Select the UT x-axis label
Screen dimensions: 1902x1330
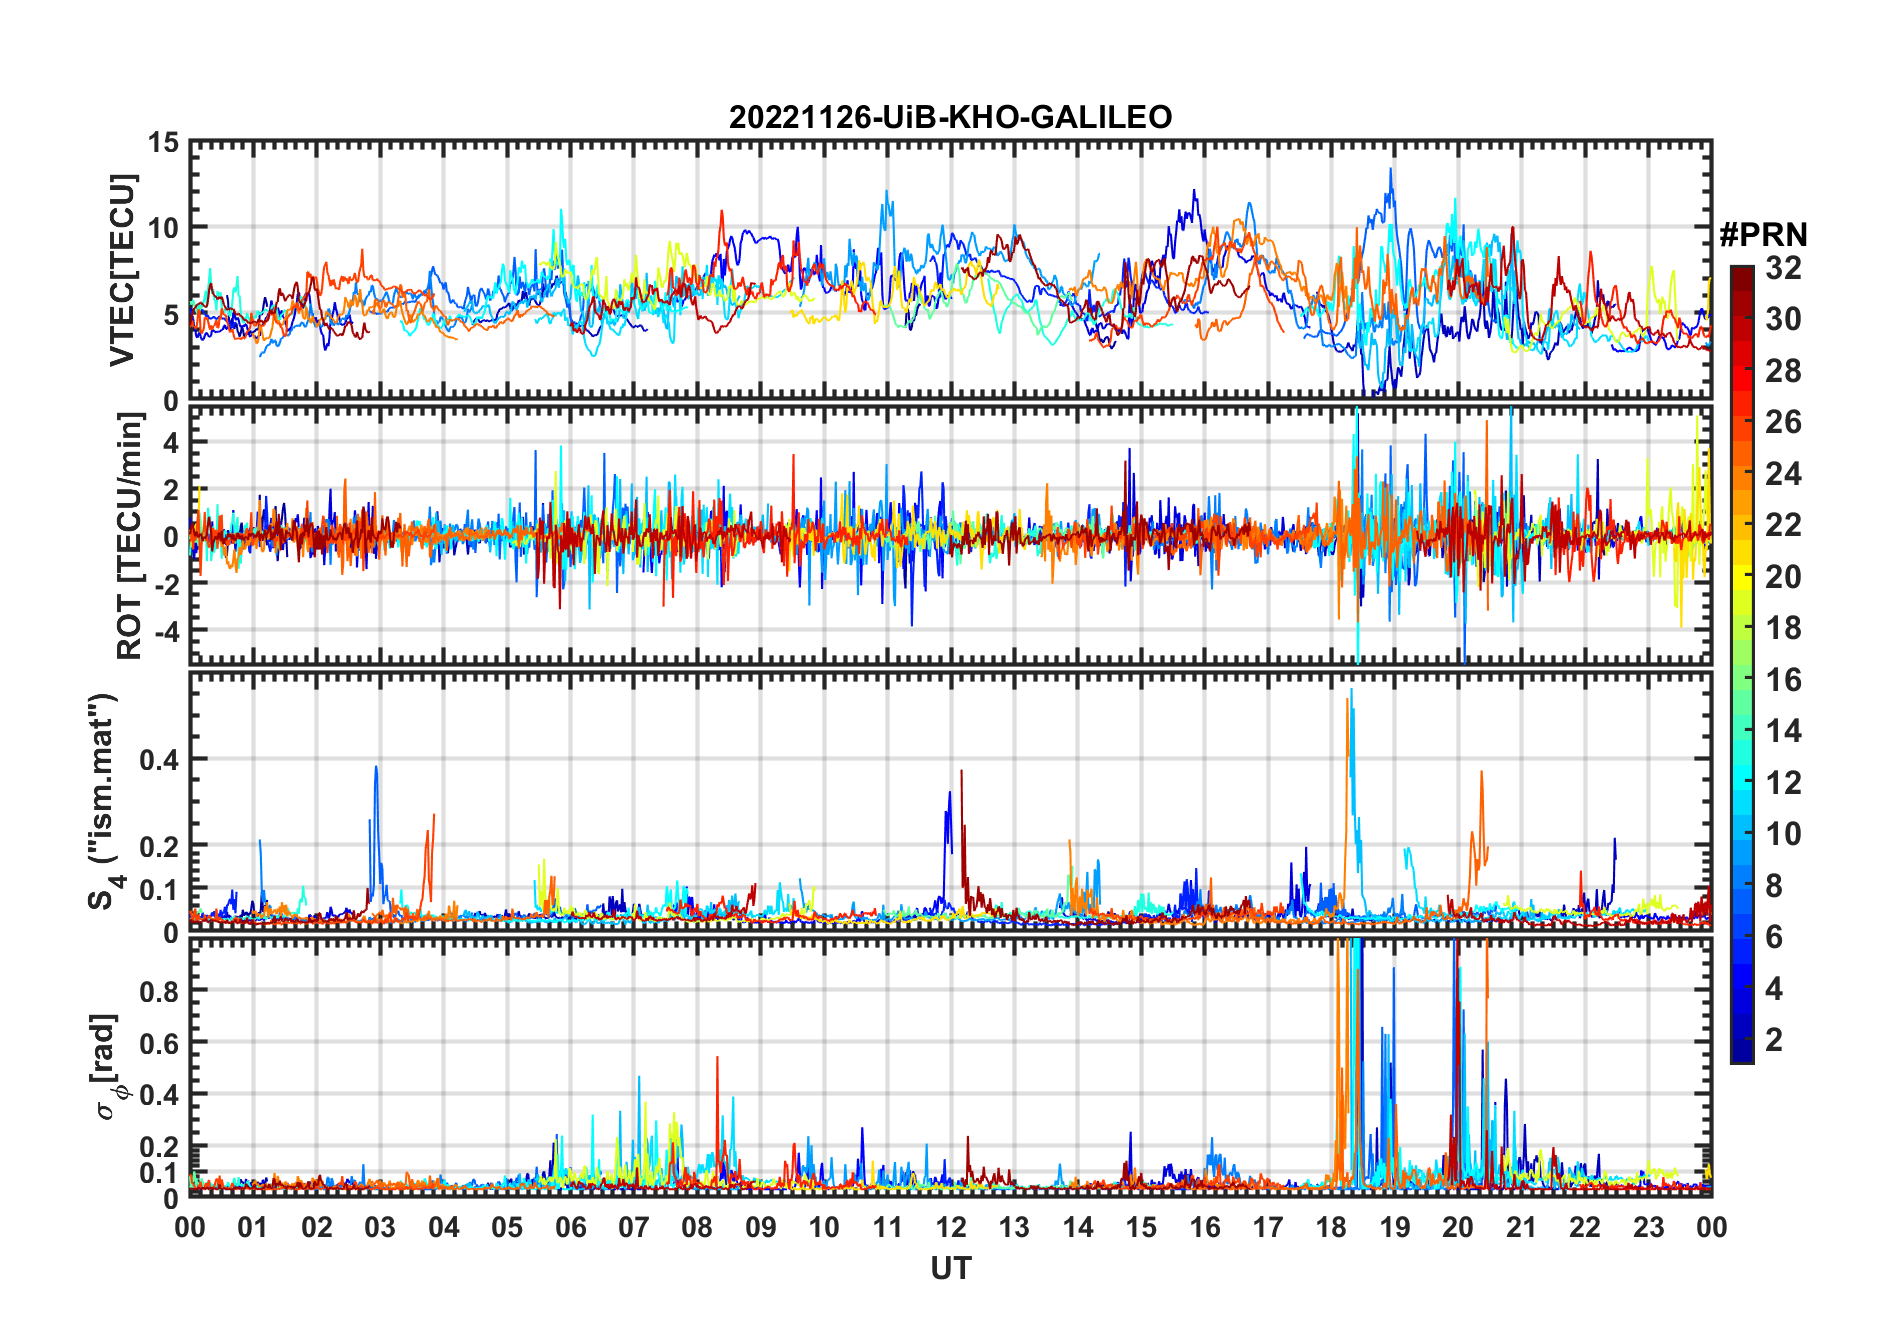pyautogui.click(x=950, y=1269)
